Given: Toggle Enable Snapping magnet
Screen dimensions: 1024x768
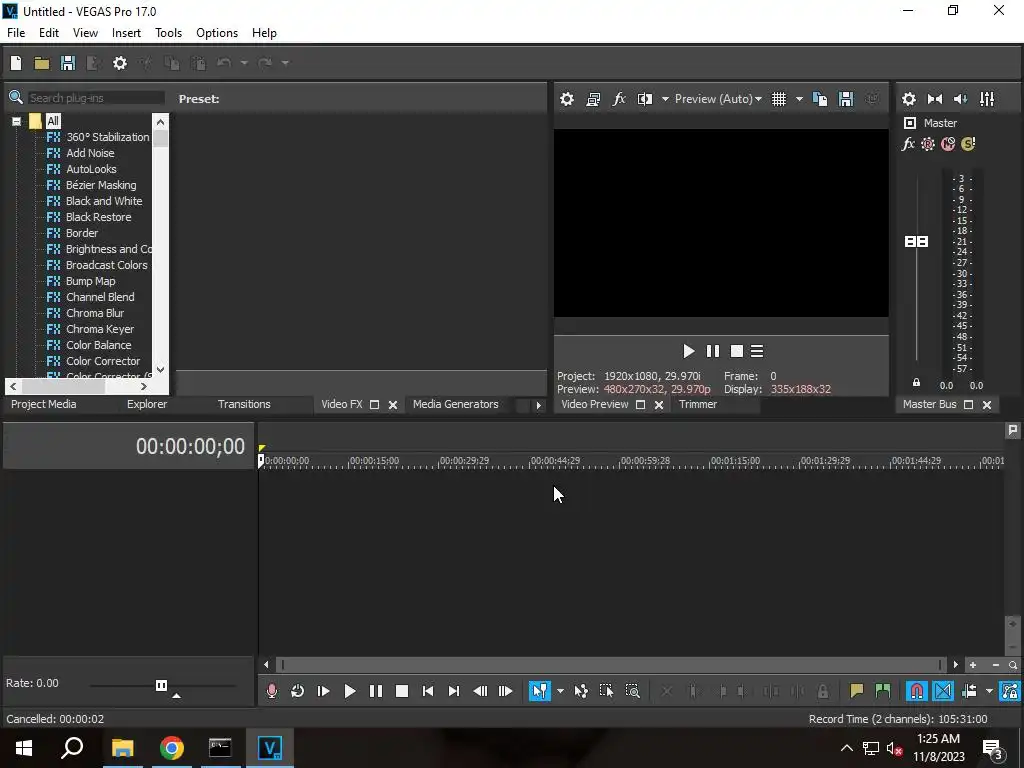Looking at the screenshot, I should pos(916,691).
